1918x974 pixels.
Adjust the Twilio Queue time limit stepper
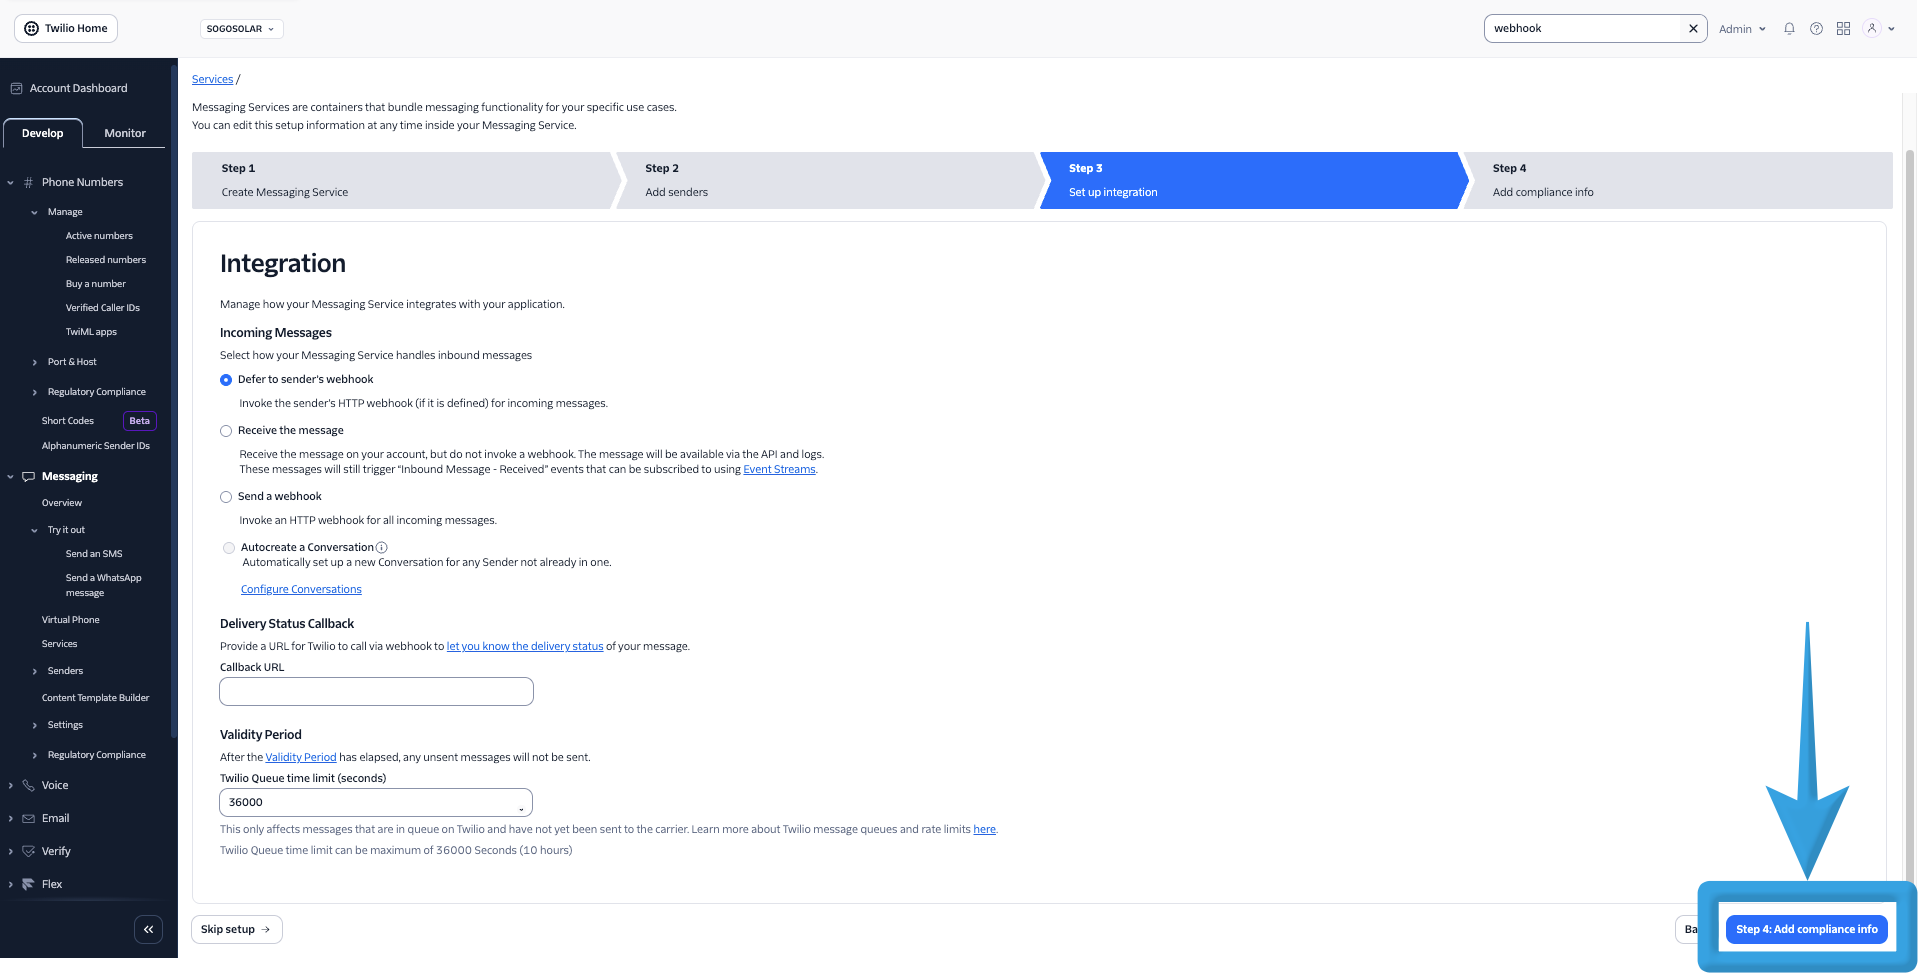(520, 802)
